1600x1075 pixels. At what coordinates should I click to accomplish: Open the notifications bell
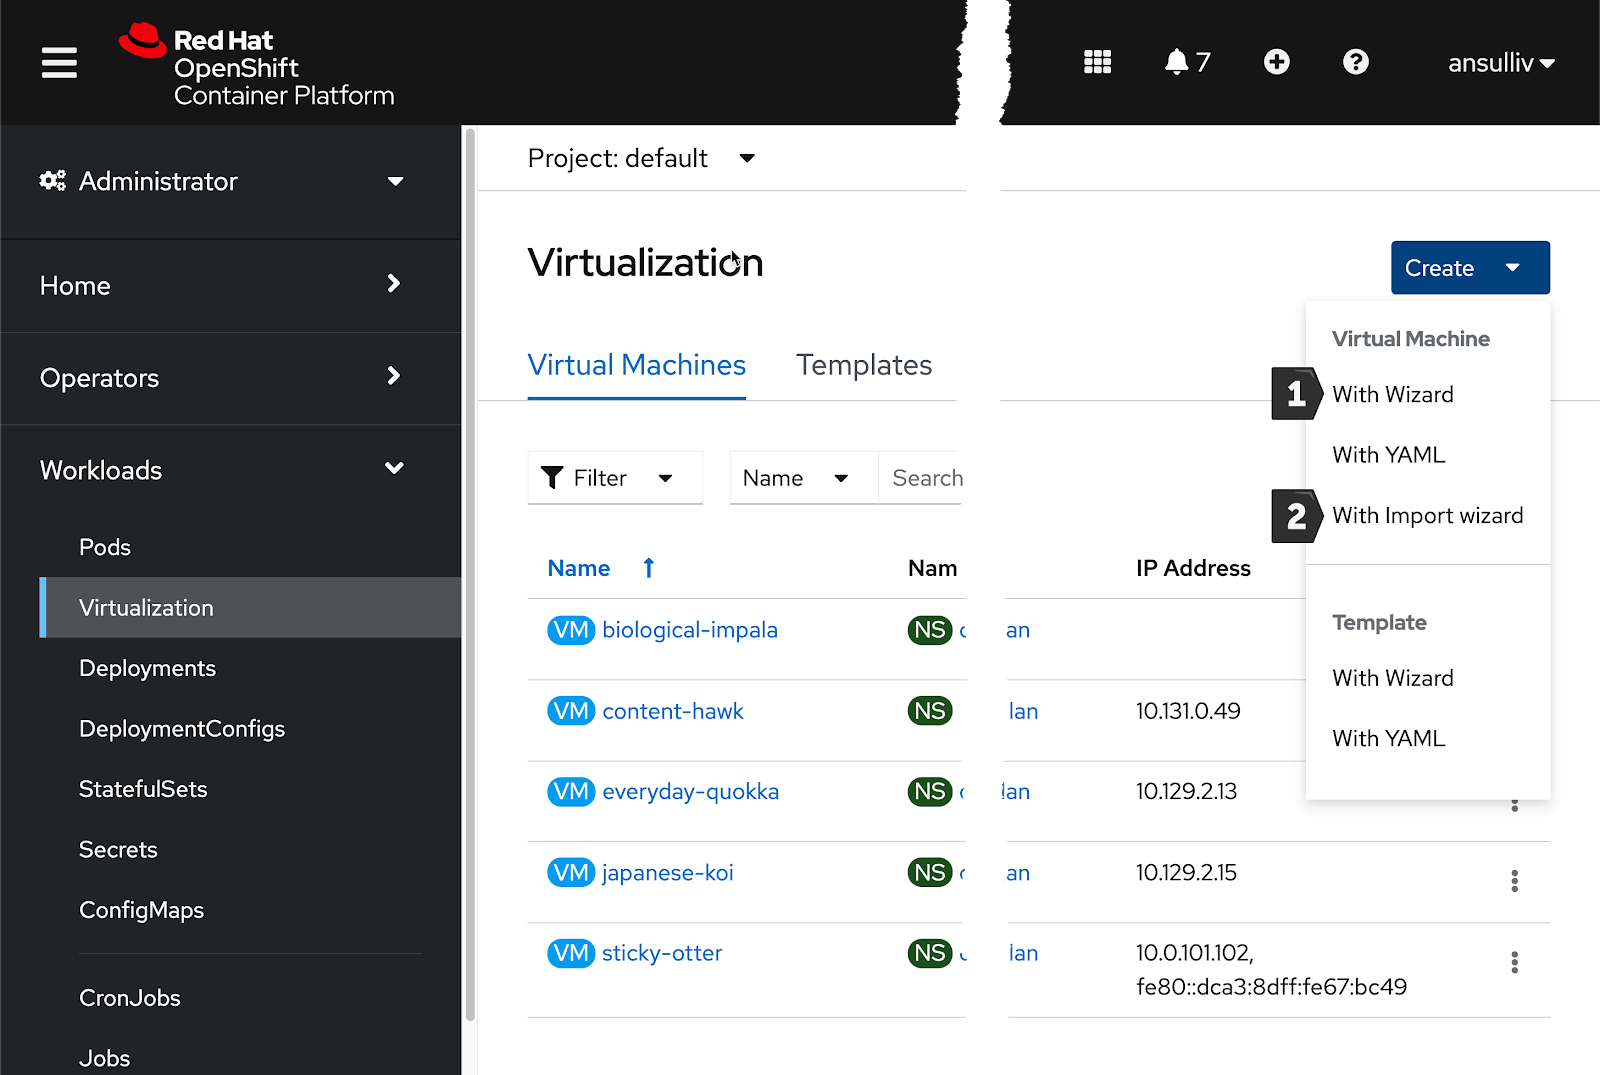[1177, 63]
